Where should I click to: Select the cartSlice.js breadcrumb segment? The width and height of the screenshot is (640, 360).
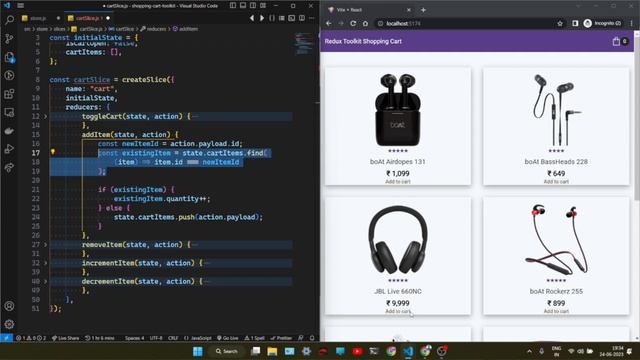(87, 29)
